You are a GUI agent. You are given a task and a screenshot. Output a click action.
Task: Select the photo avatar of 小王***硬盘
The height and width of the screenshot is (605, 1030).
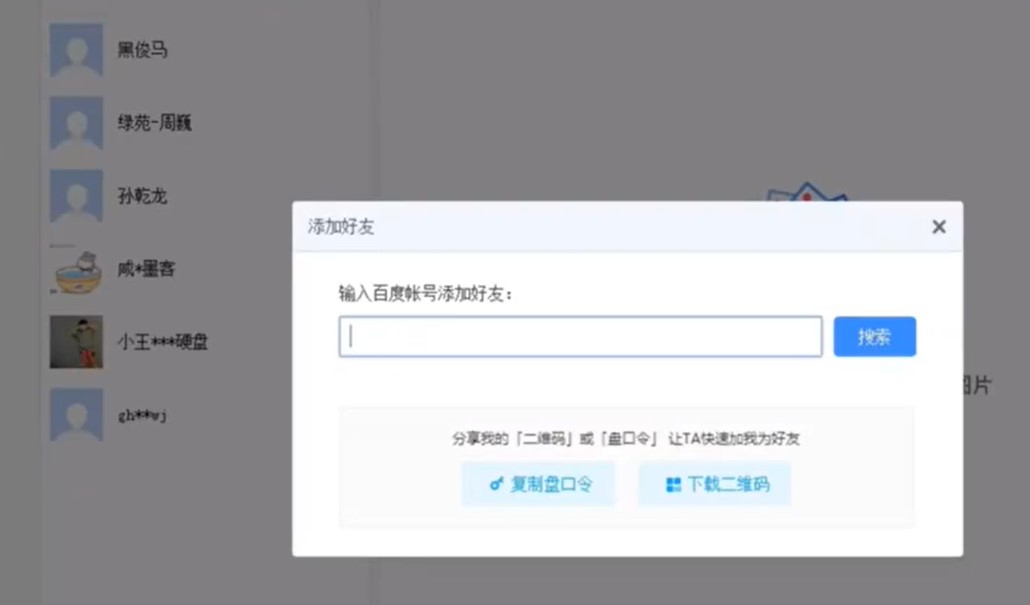coord(76,342)
